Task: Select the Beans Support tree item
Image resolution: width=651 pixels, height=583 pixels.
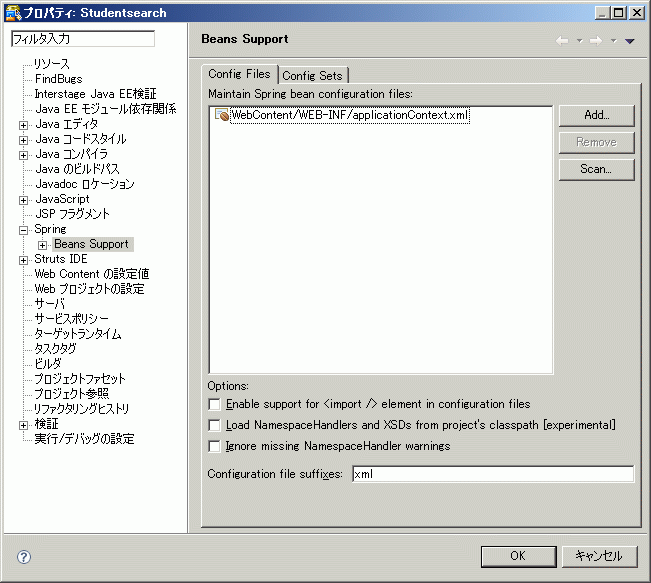Action: tap(91, 244)
